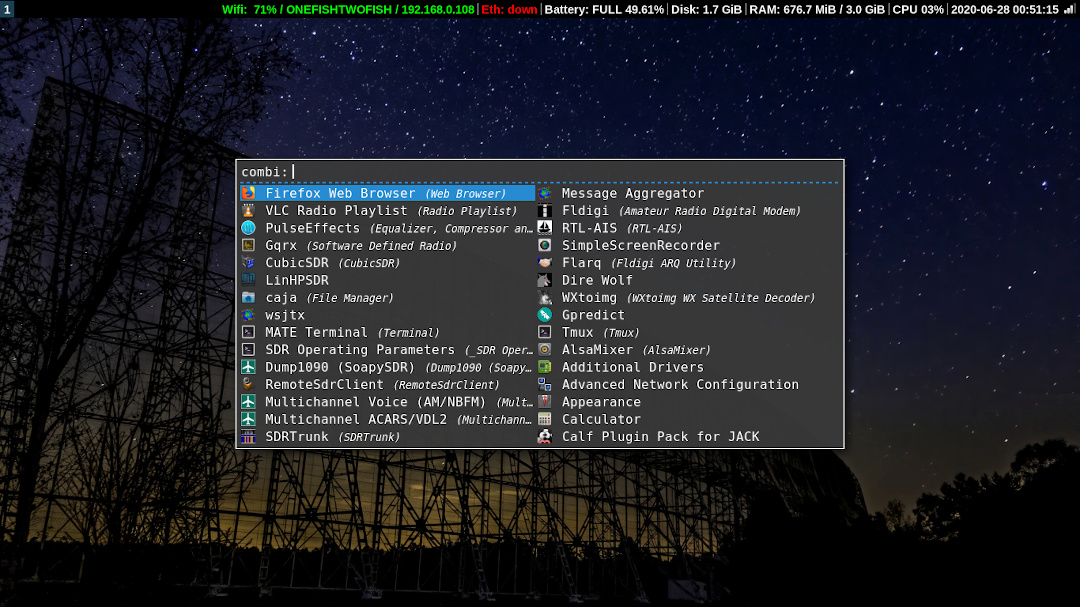1080x607 pixels.
Task: Click the VLC Radio Playlist traffic-cone icon
Action: pyautogui.click(x=248, y=210)
